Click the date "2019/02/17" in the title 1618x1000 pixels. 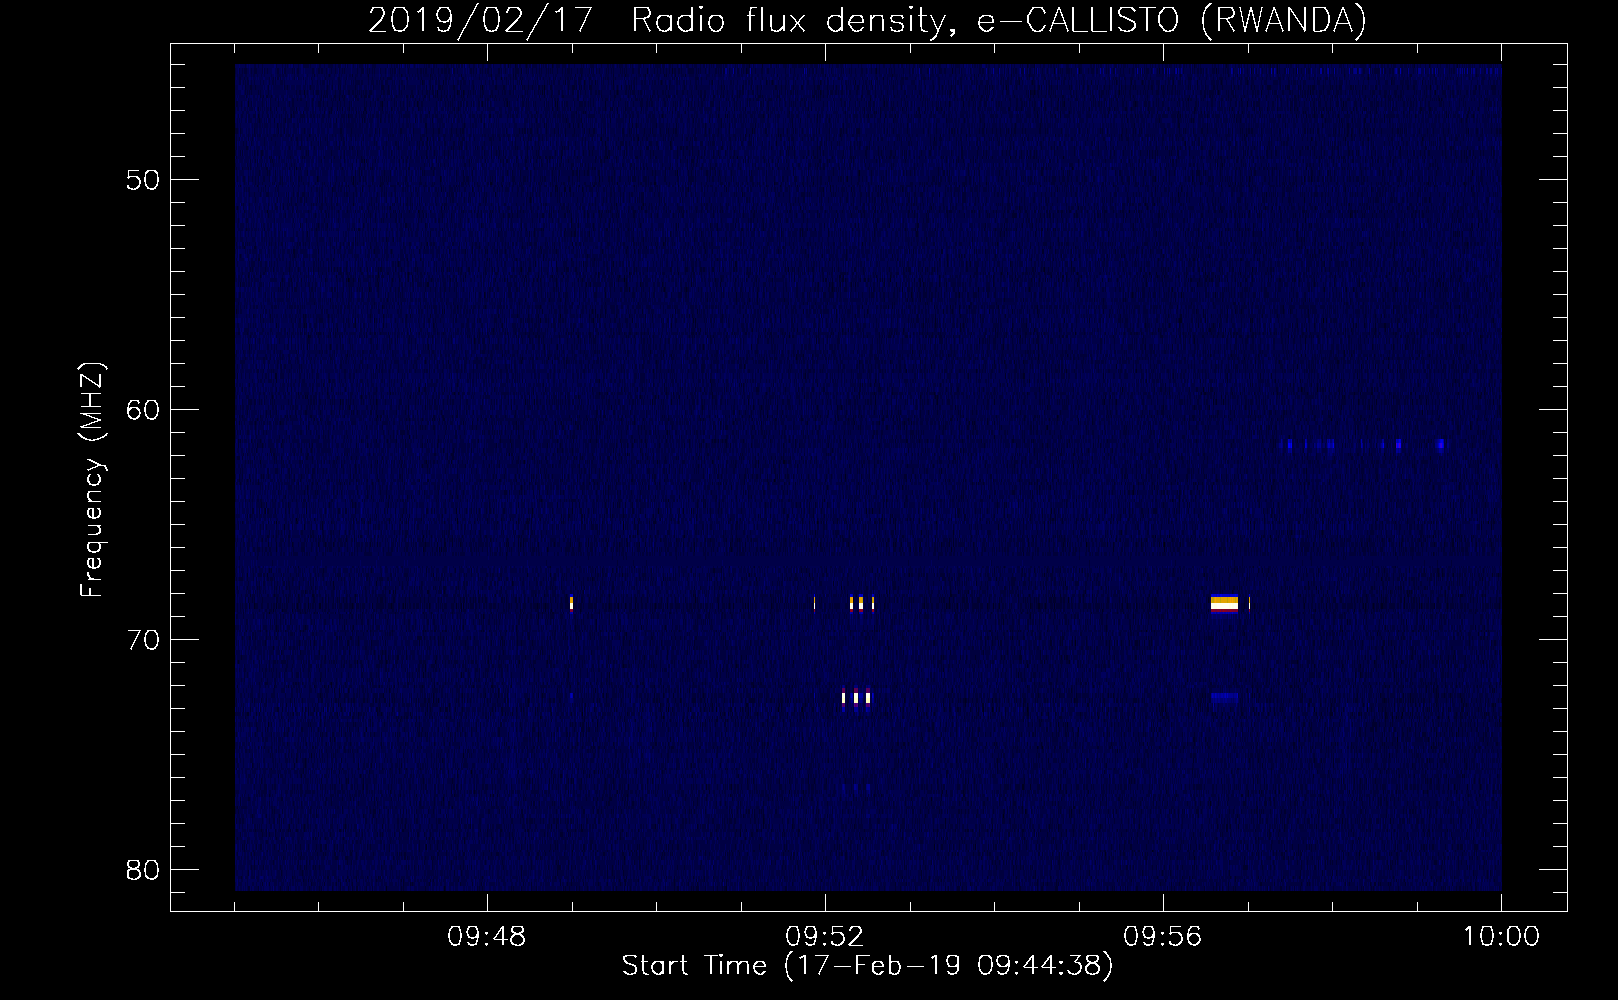click(x=481, y=20)
